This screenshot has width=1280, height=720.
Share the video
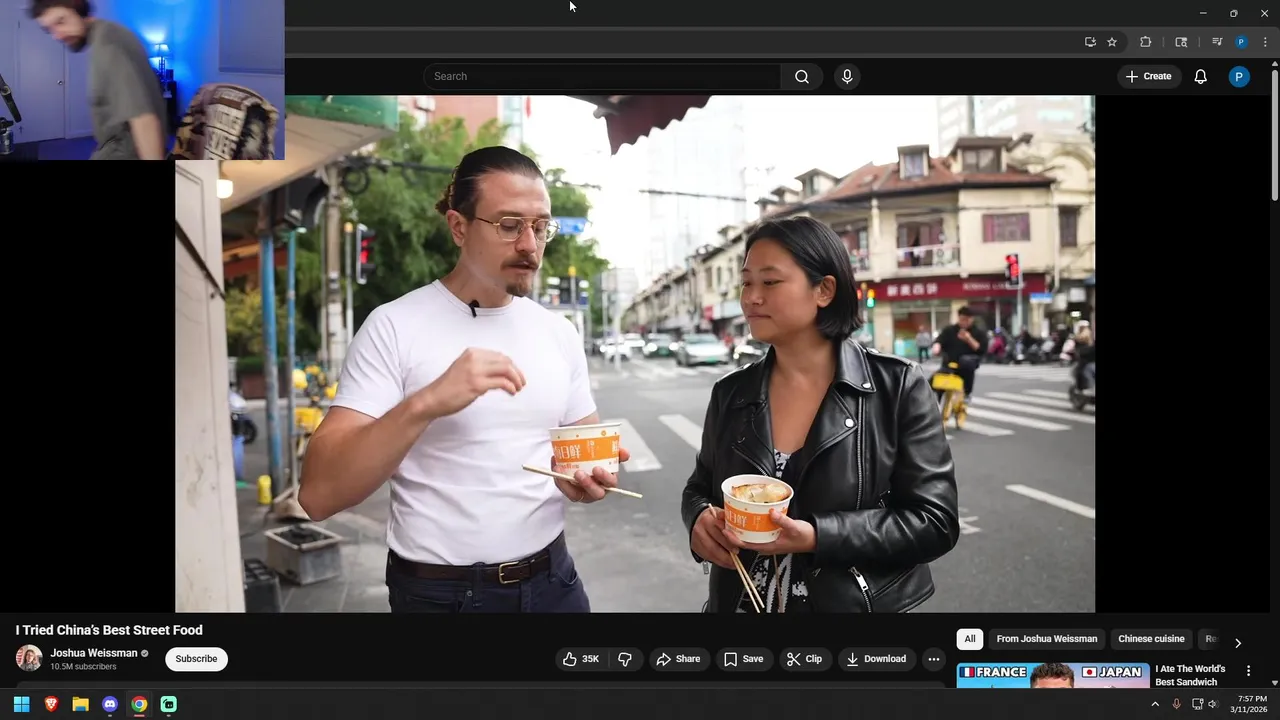click(x=678, y=659)
